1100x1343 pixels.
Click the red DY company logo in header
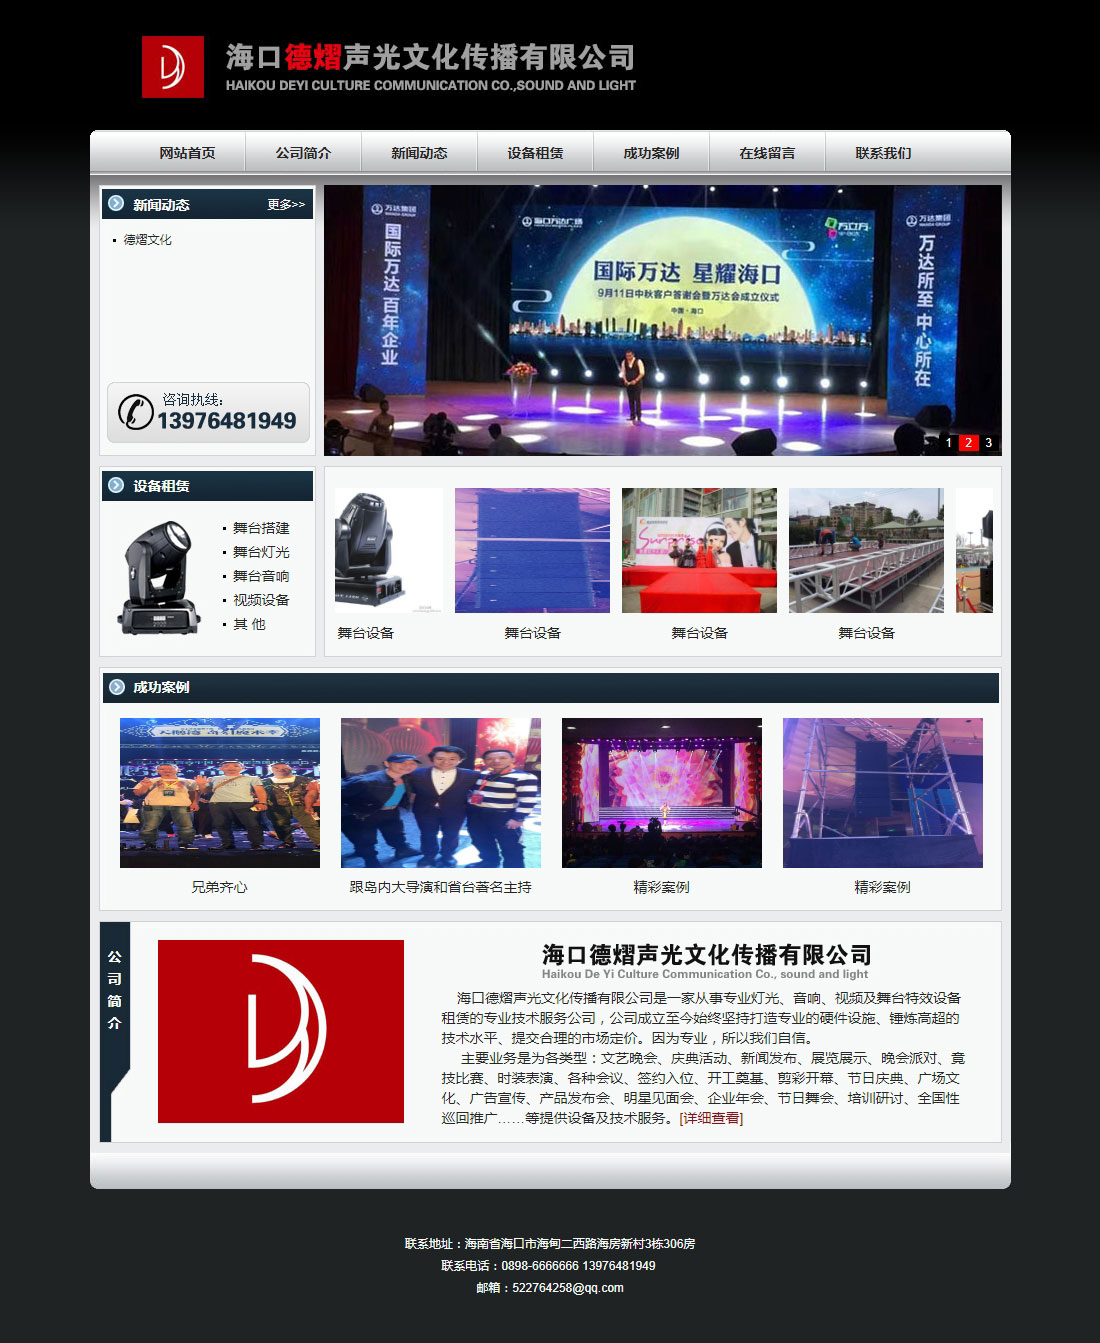172,67
